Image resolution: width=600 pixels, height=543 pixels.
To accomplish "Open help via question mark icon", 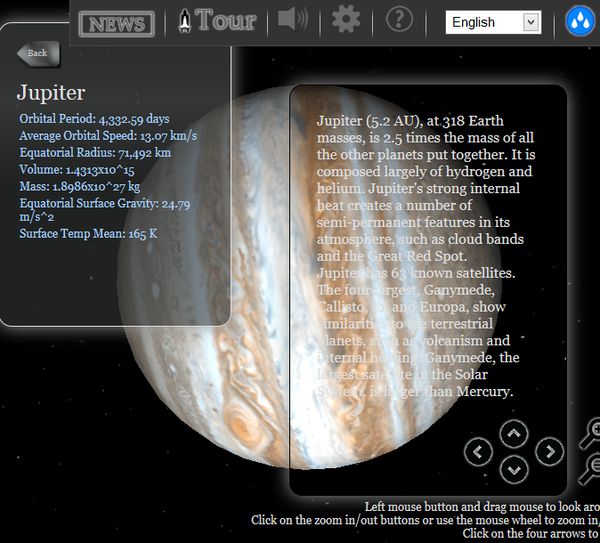I will [399, 18].
